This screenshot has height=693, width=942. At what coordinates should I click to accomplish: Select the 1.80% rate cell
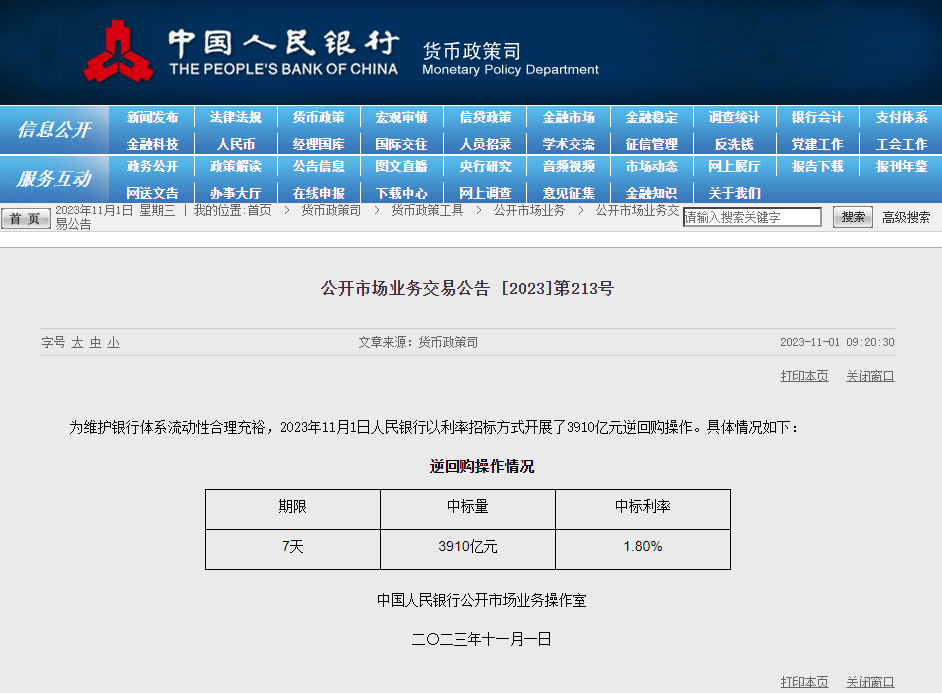tap(643, 549)
